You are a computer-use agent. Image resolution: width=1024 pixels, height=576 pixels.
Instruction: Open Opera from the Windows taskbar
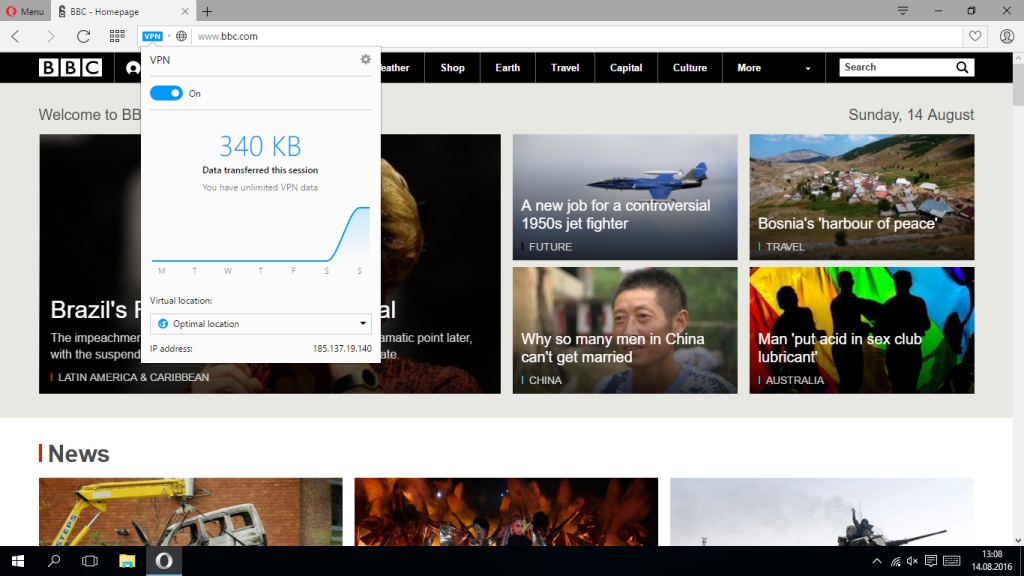[163, 561]
